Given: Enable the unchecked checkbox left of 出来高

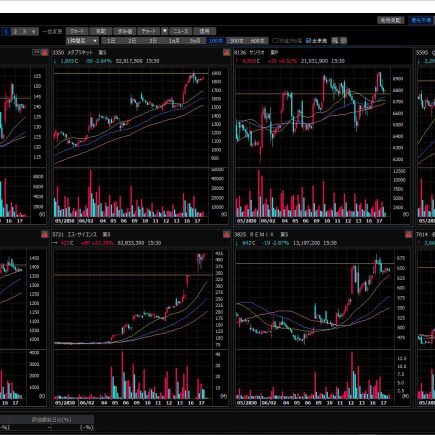Looking at the screenshot, I should 275,41.
